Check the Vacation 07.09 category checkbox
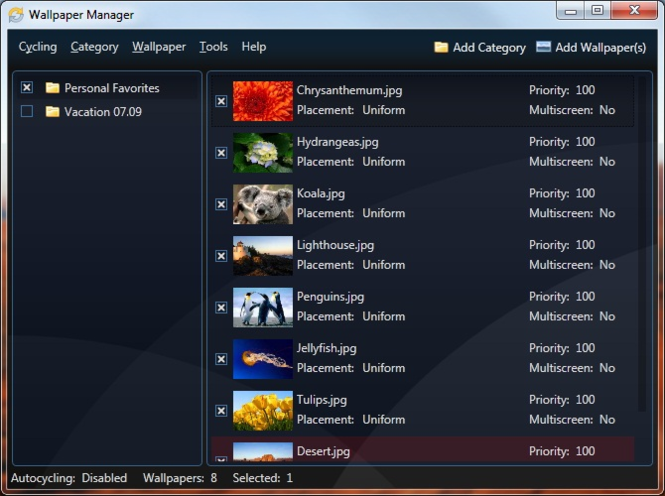 coord(27,111)
